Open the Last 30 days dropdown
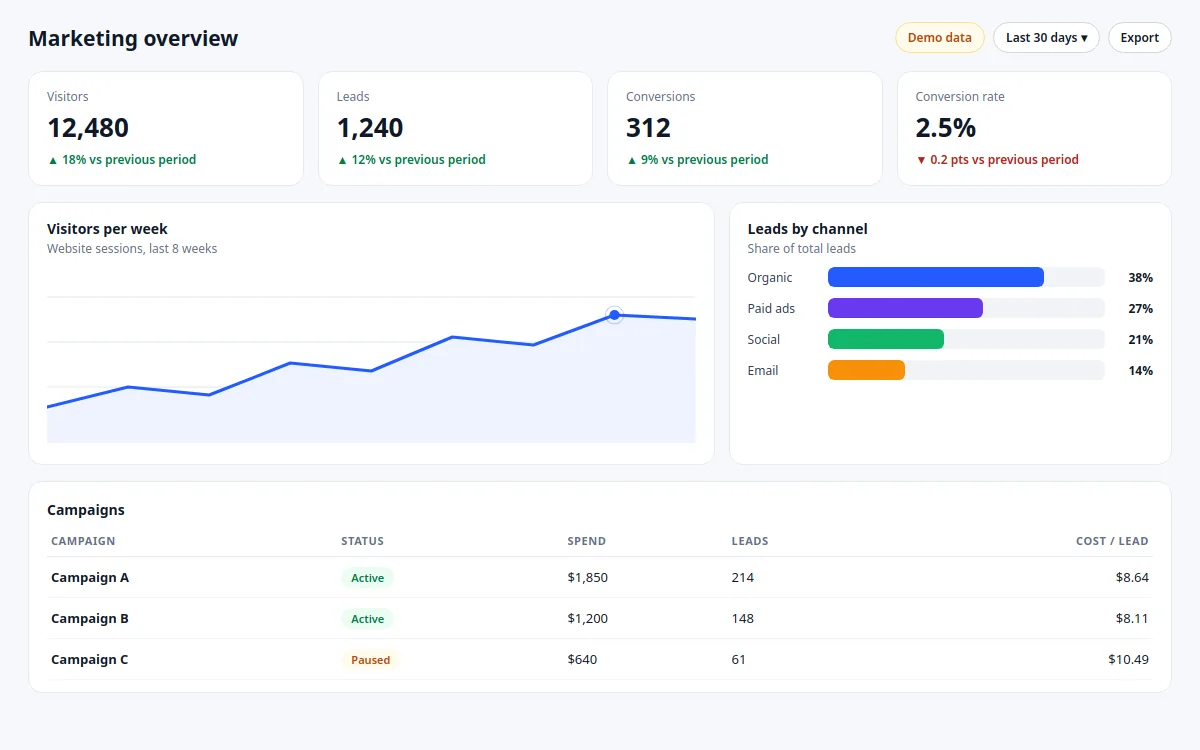This screenshot has width=1200, height=750. coord(1046,38)
